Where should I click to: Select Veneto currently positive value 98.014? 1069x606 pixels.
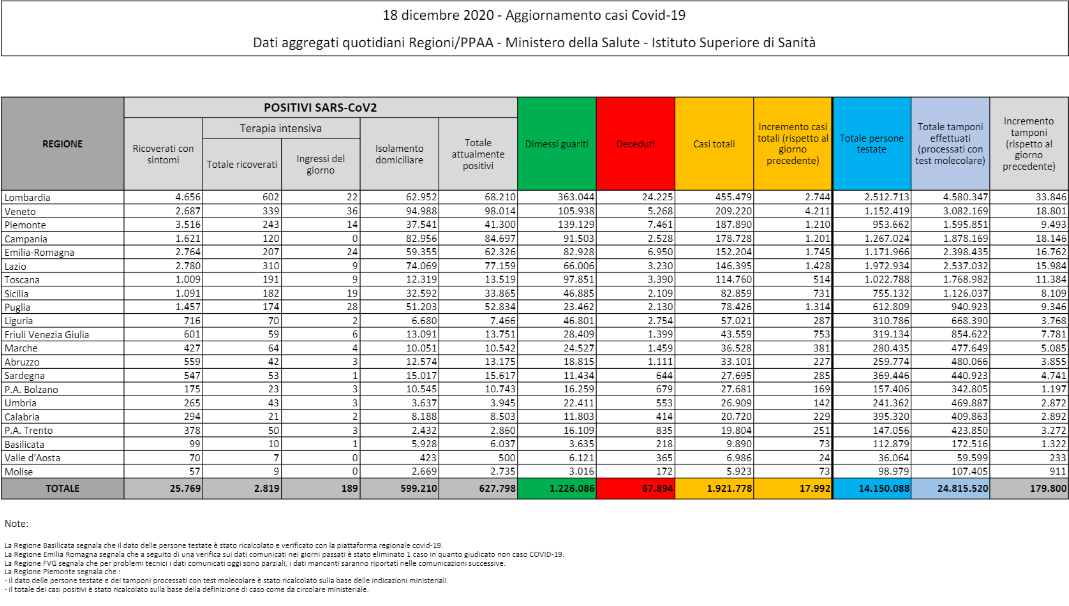tap(500, 211)
